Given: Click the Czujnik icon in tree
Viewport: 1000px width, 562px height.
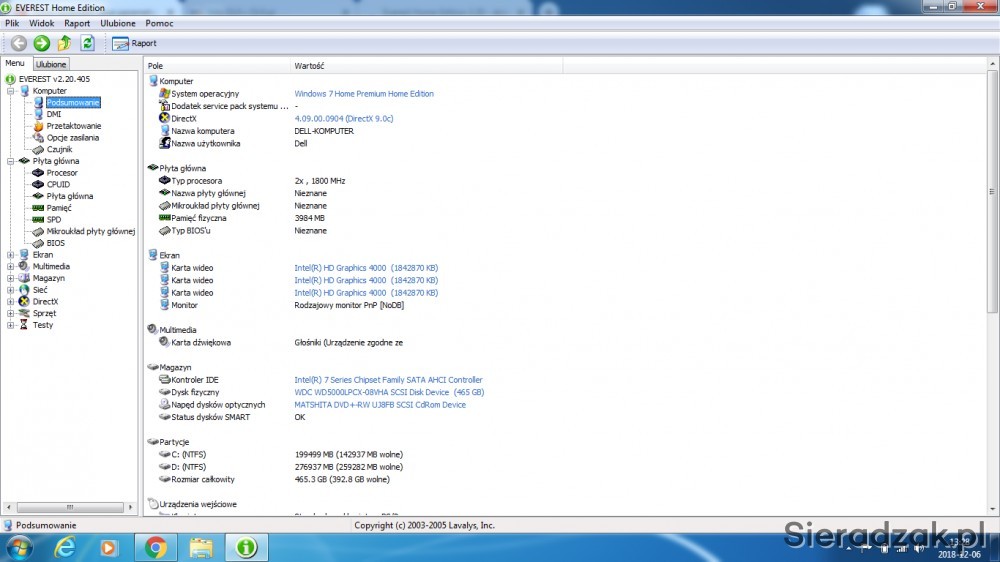Looking at the screenshot, I should coord(38,149).
